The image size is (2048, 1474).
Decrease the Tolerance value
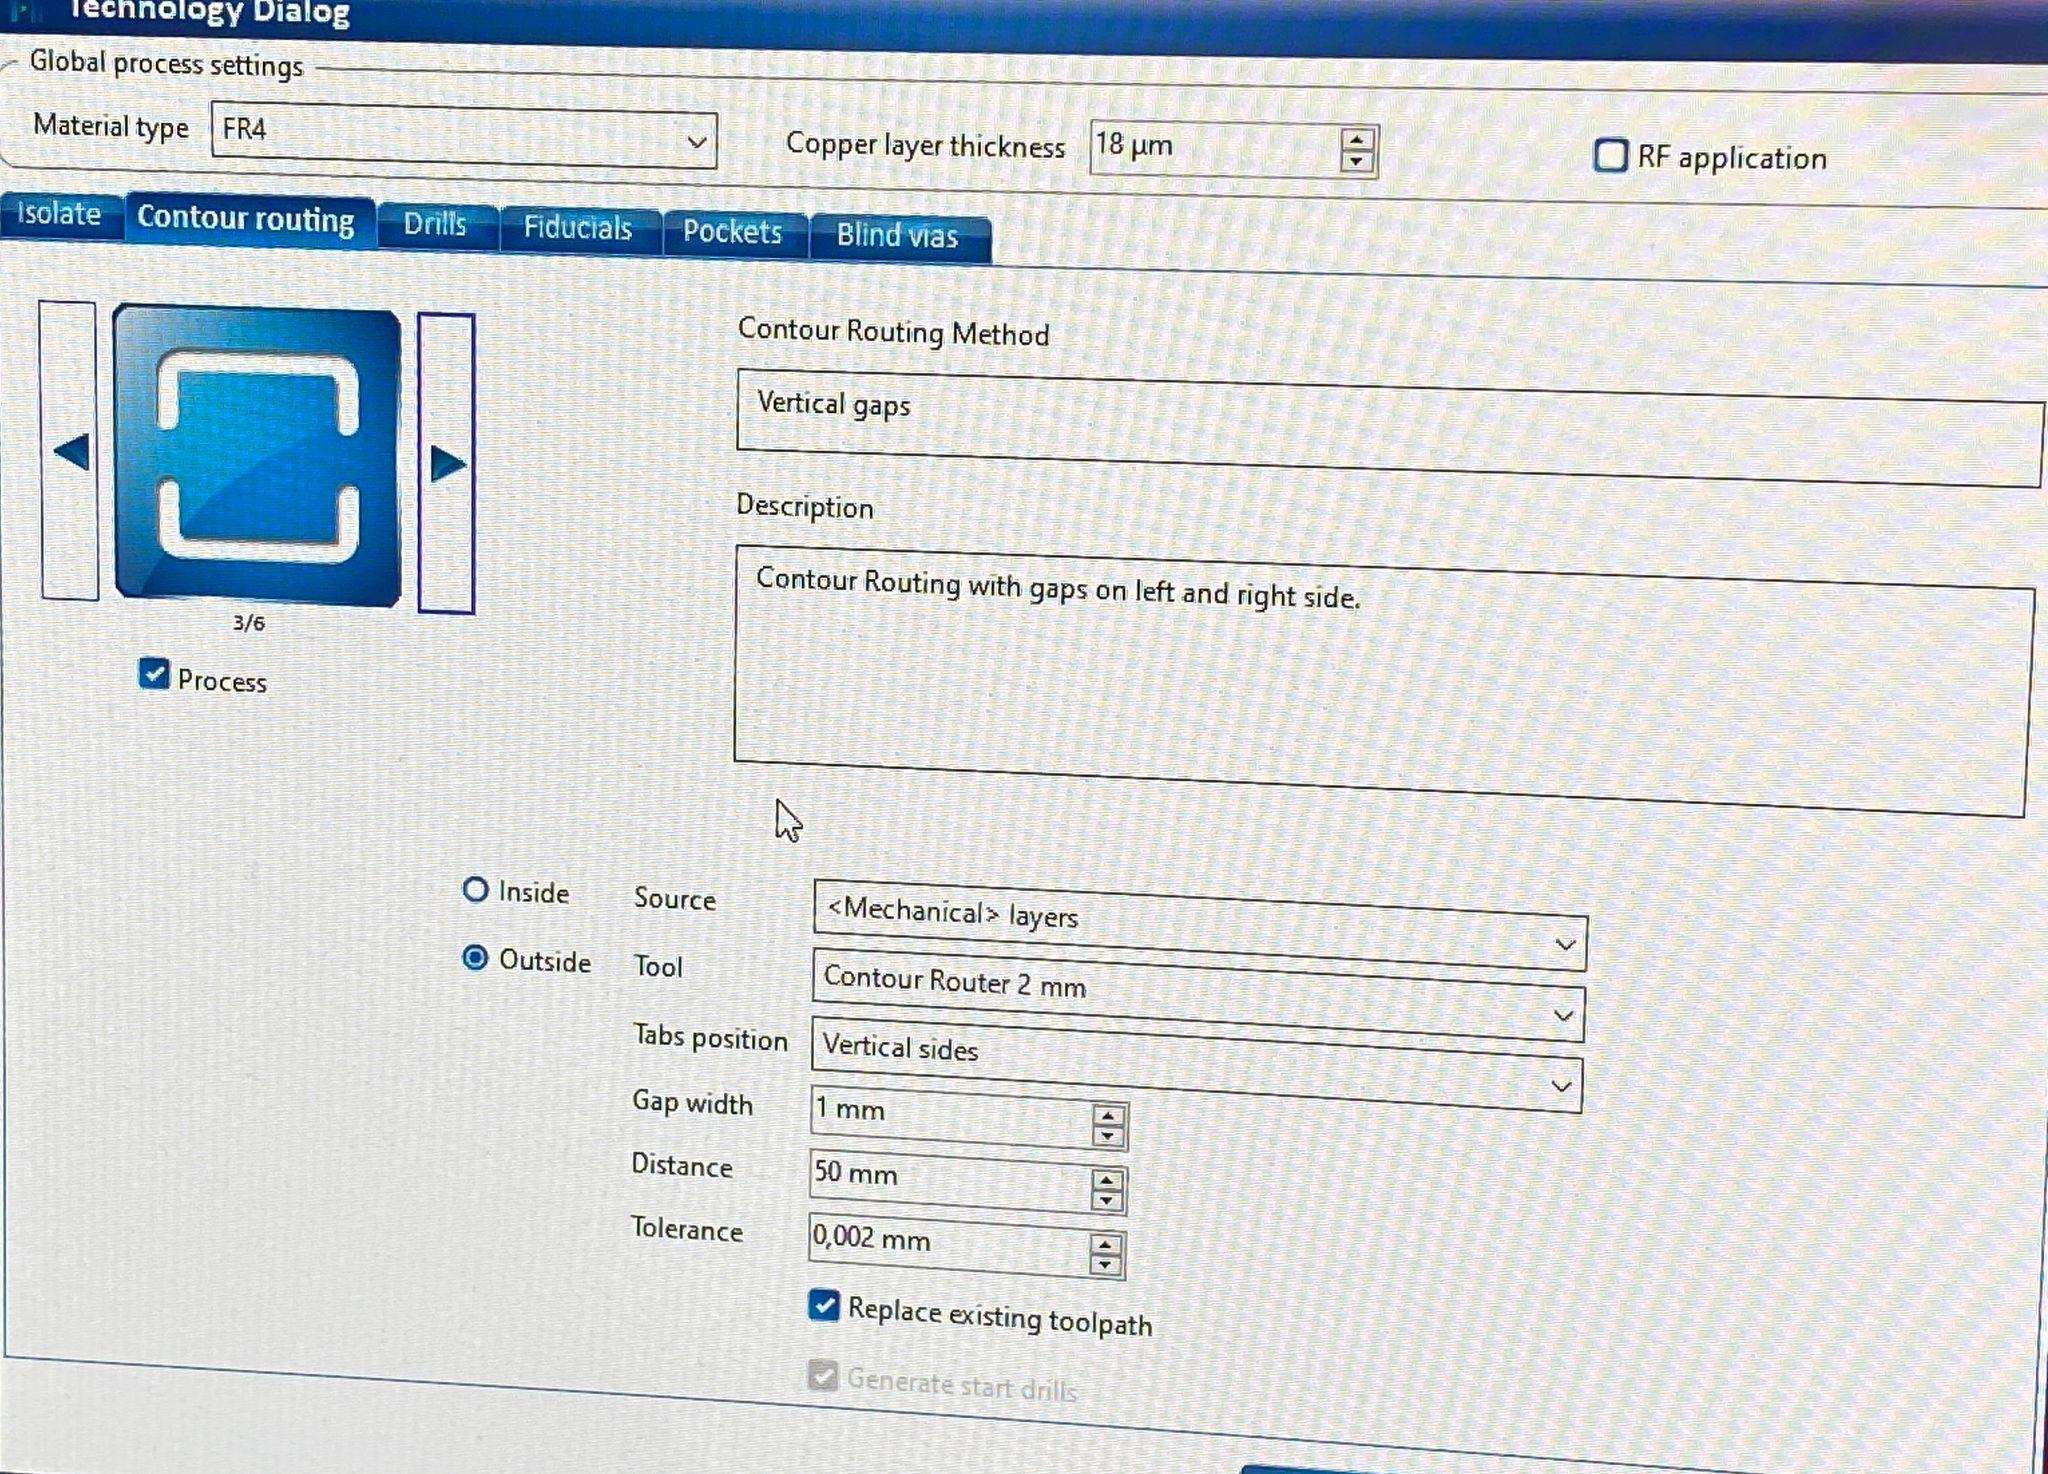1105,1267
